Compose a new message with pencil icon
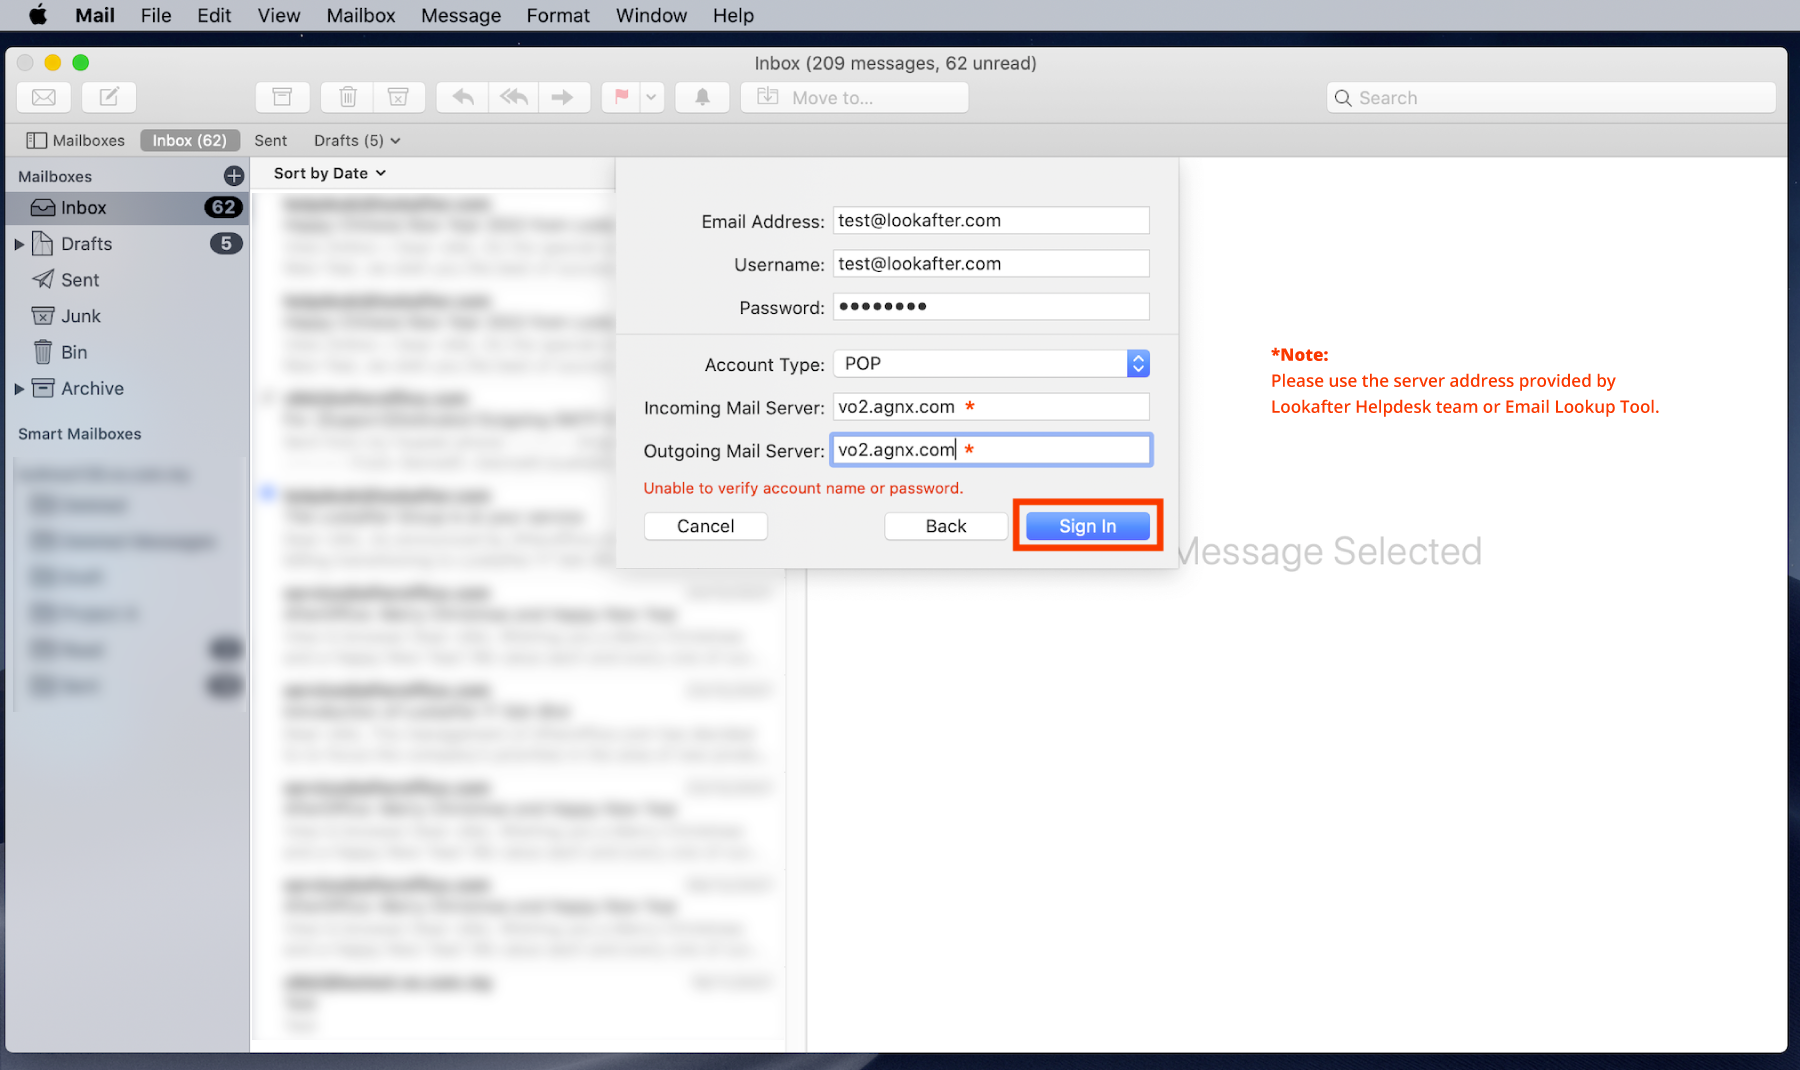Viewport: 1800px width, 1070px height. (109, 97)
